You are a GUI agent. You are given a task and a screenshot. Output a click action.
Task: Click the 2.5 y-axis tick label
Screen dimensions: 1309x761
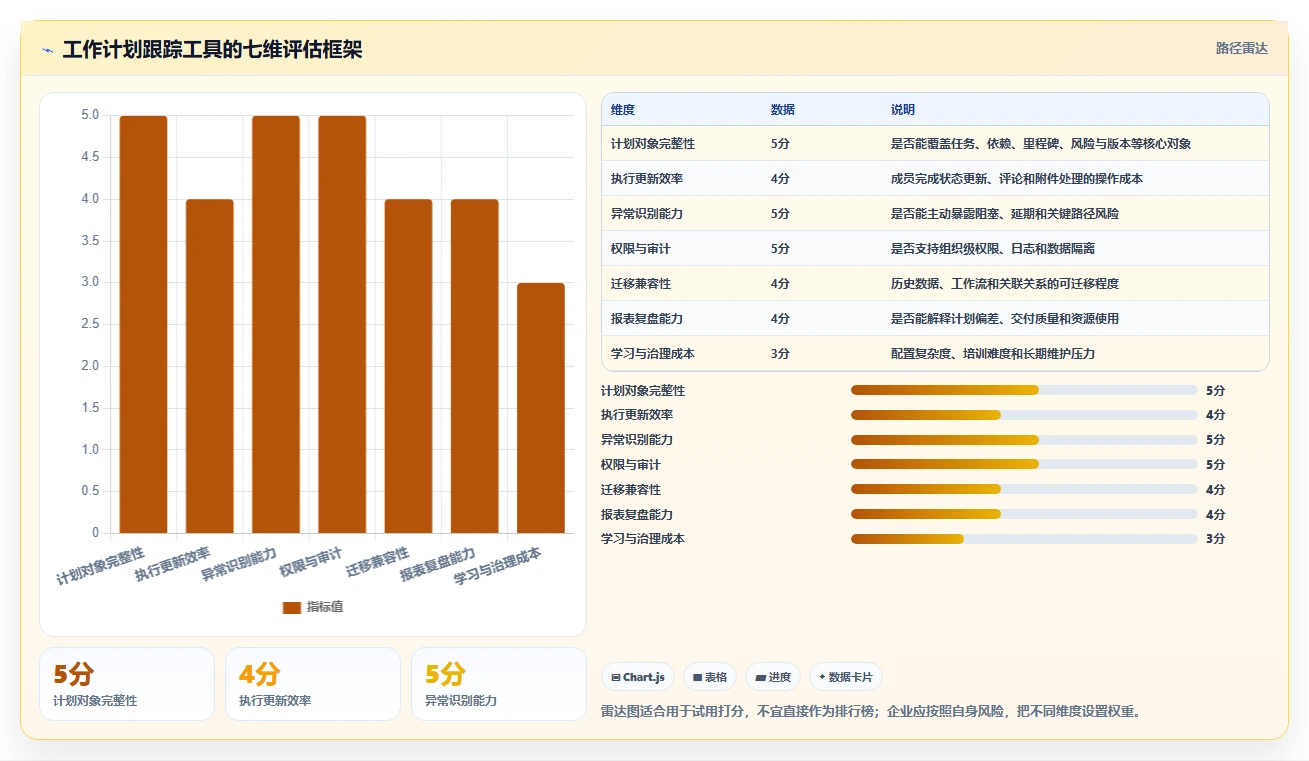90,324
